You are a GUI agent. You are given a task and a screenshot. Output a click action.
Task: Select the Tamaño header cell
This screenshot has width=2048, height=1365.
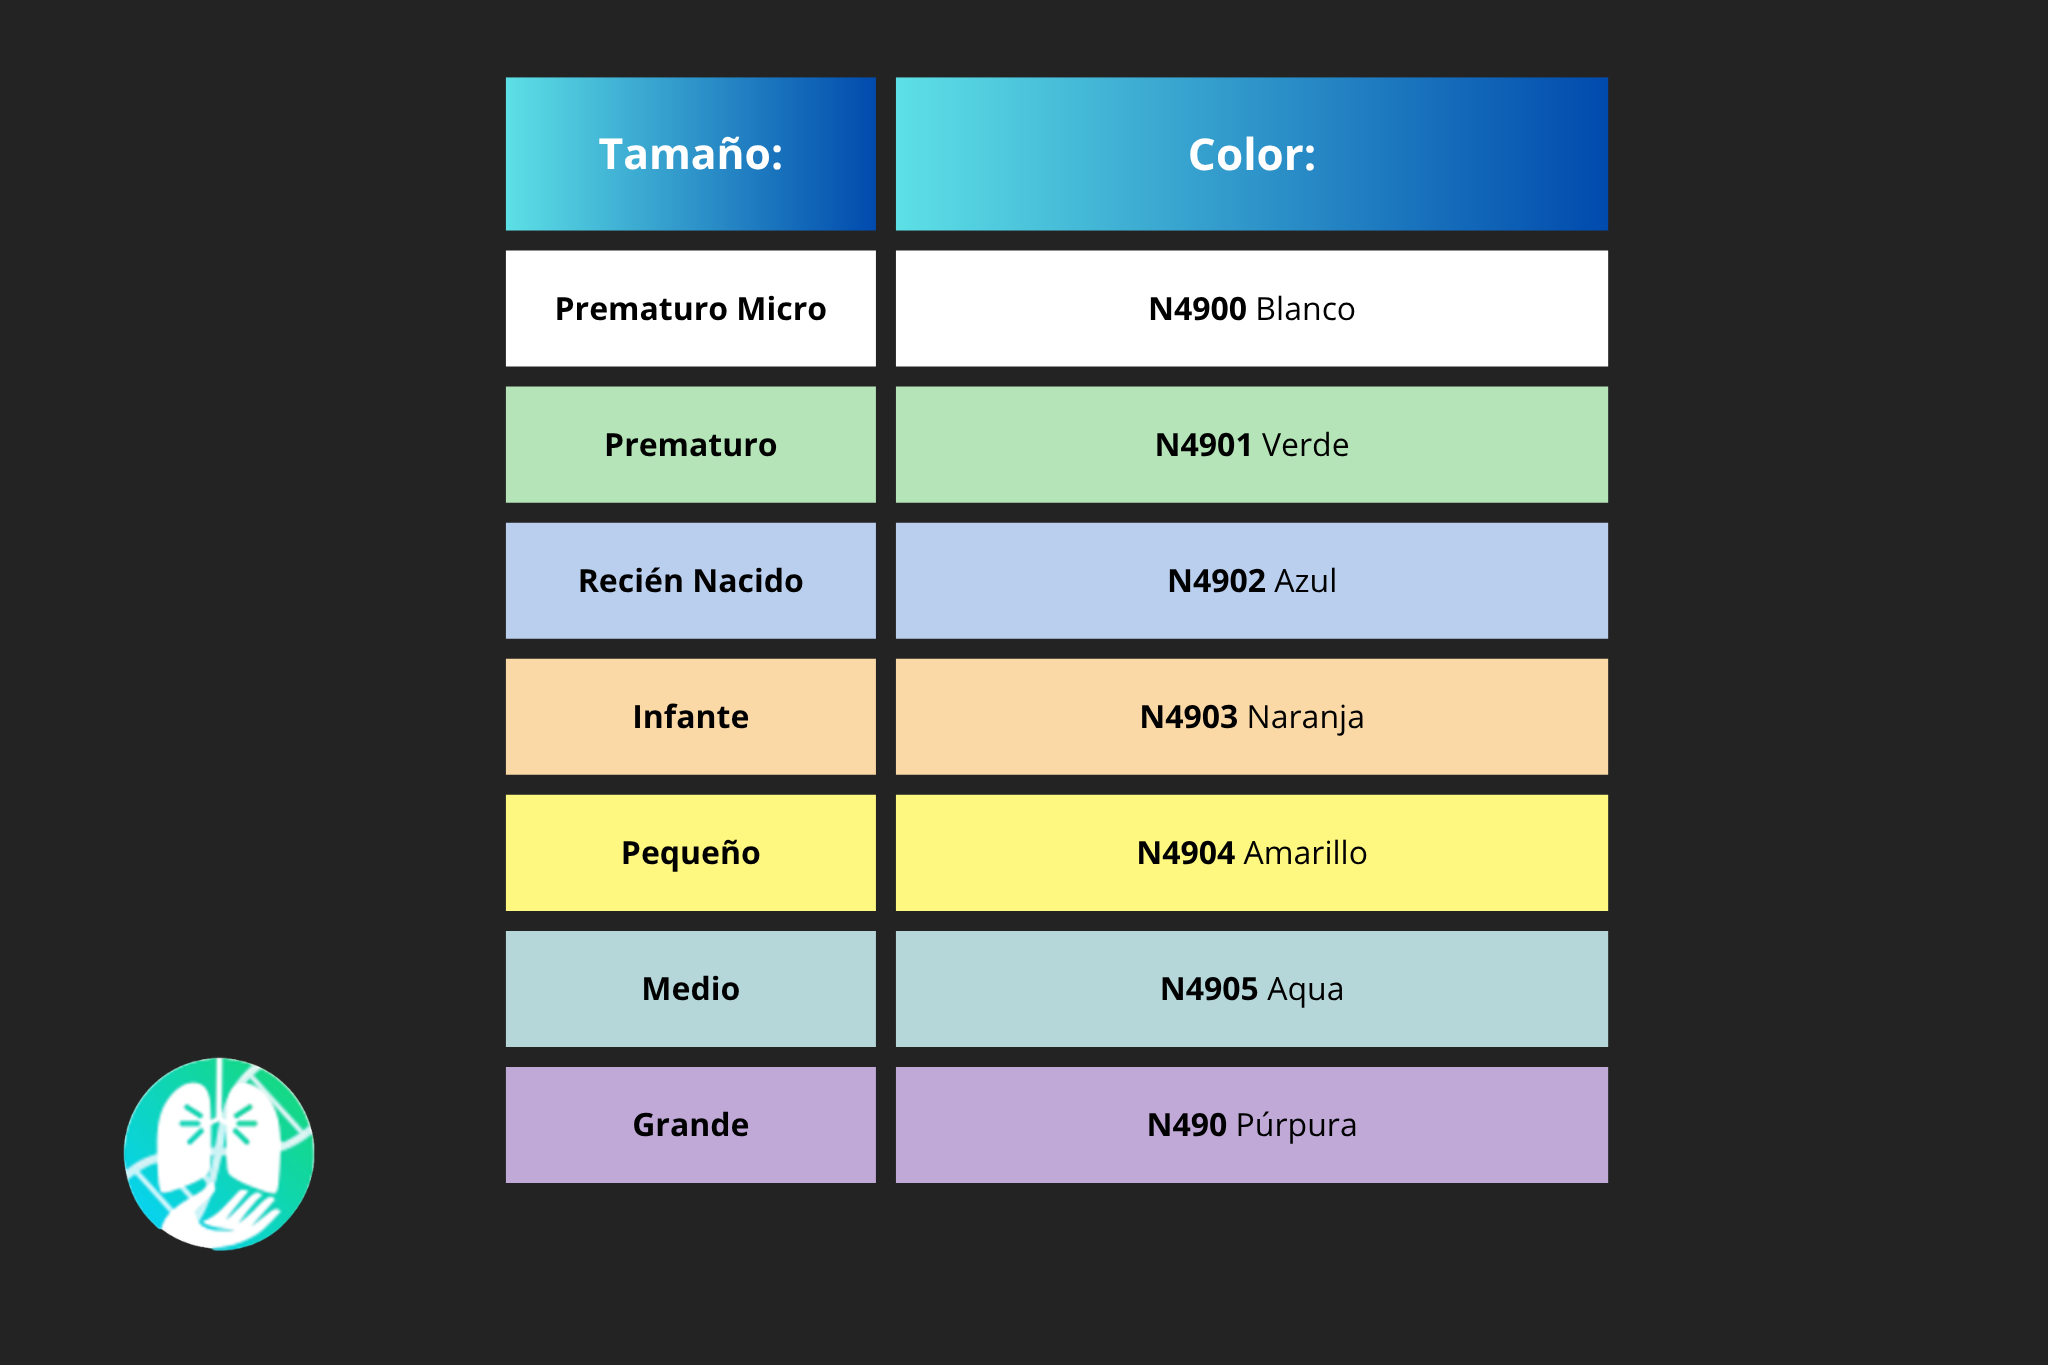pyautogui.click(x=690, y=154)
